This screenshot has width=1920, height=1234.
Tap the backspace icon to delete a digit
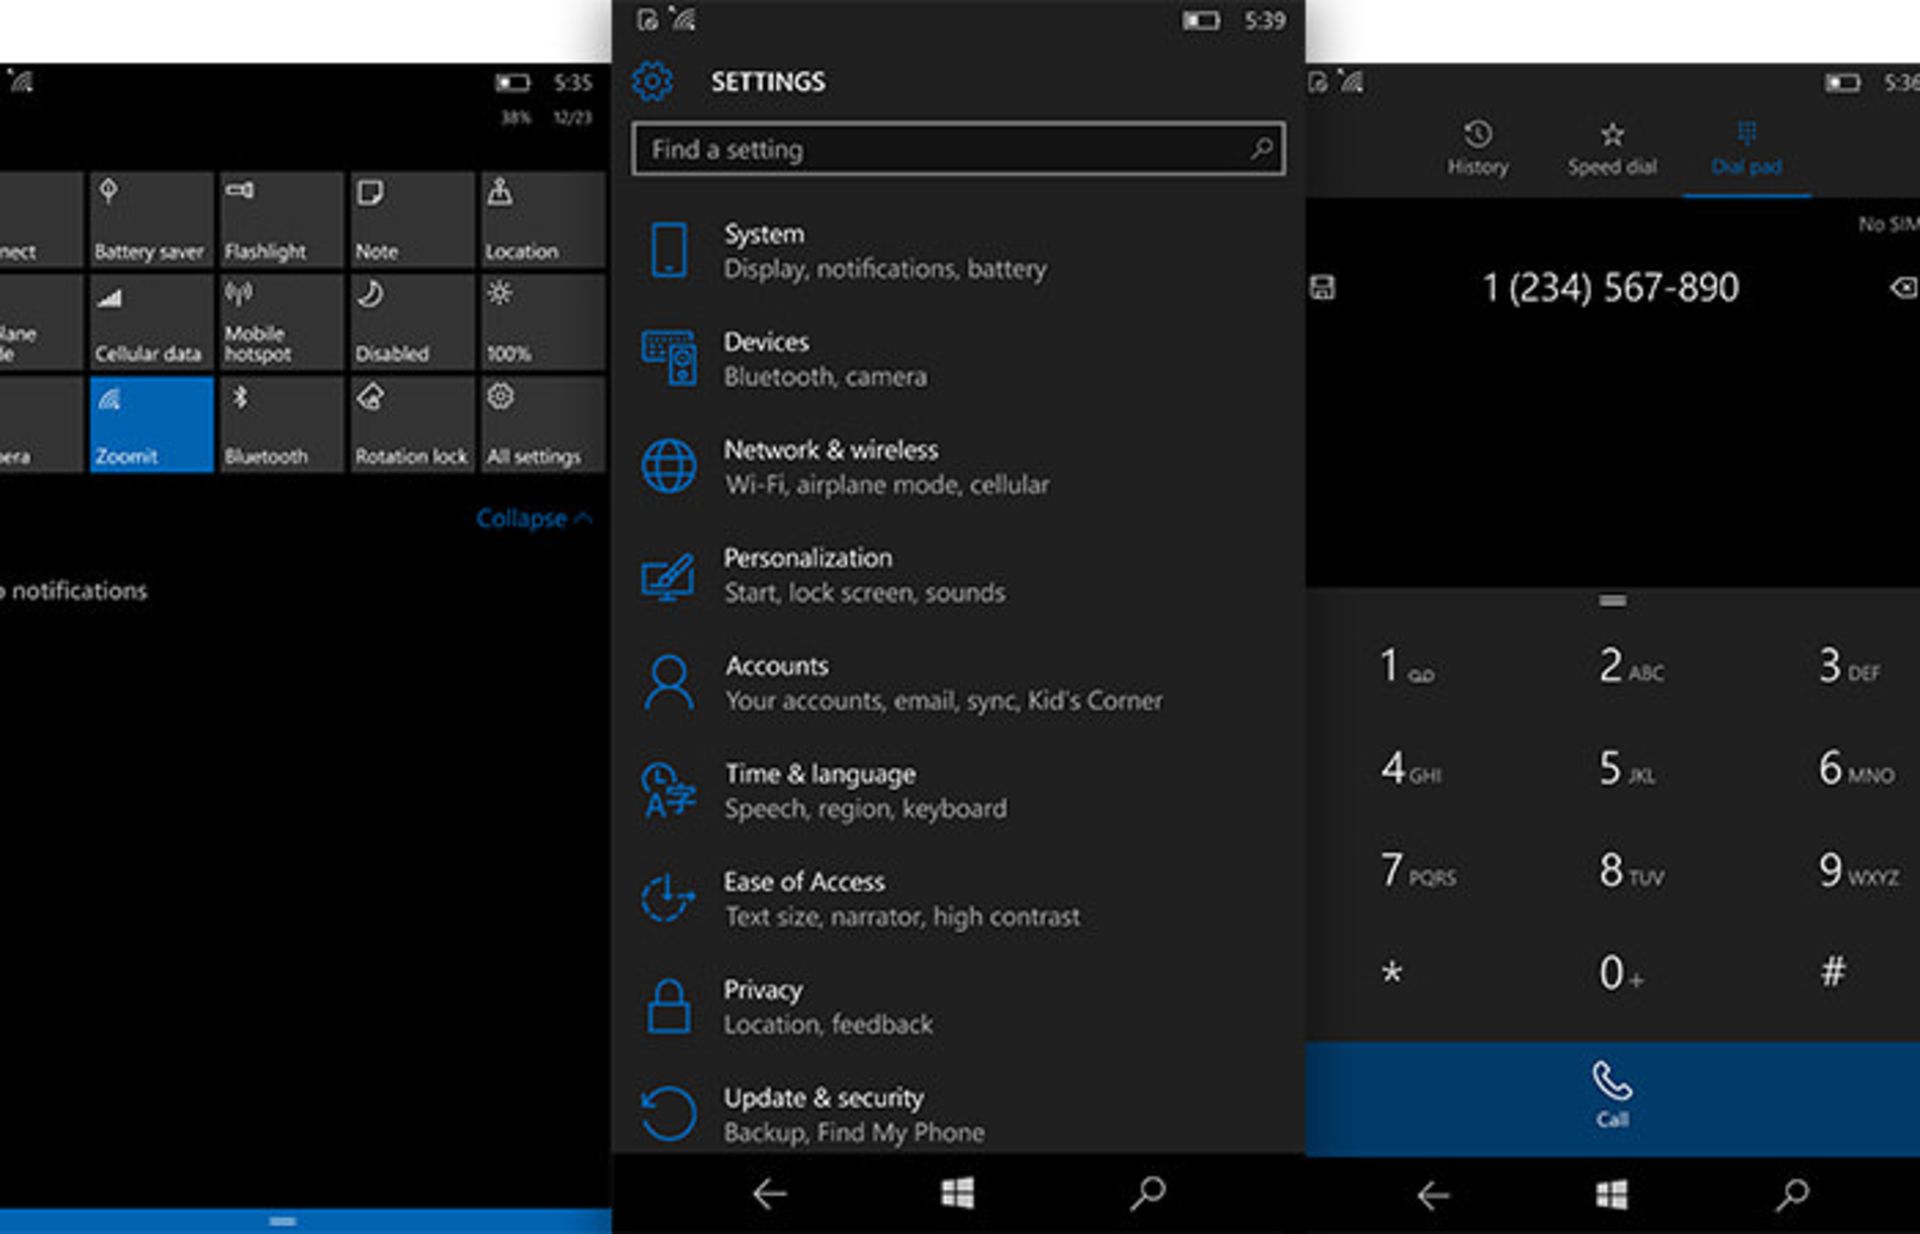[x=1900, y=288]
